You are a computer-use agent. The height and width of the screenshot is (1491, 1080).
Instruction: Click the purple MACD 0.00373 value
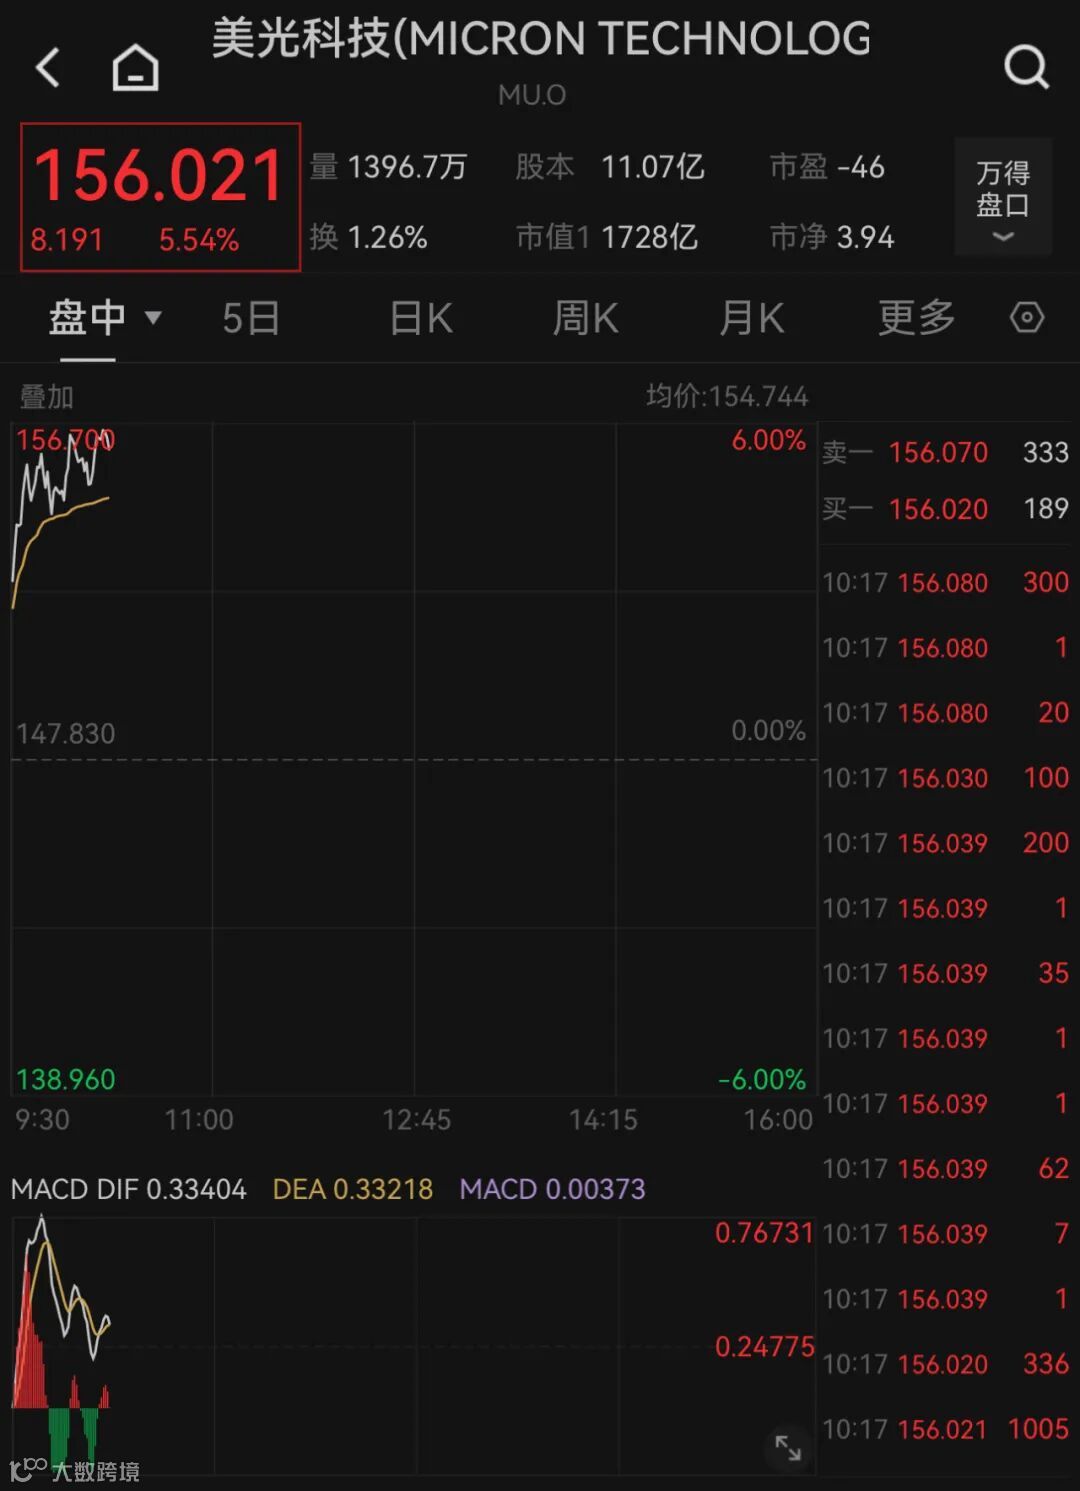tap(552, 1189)
